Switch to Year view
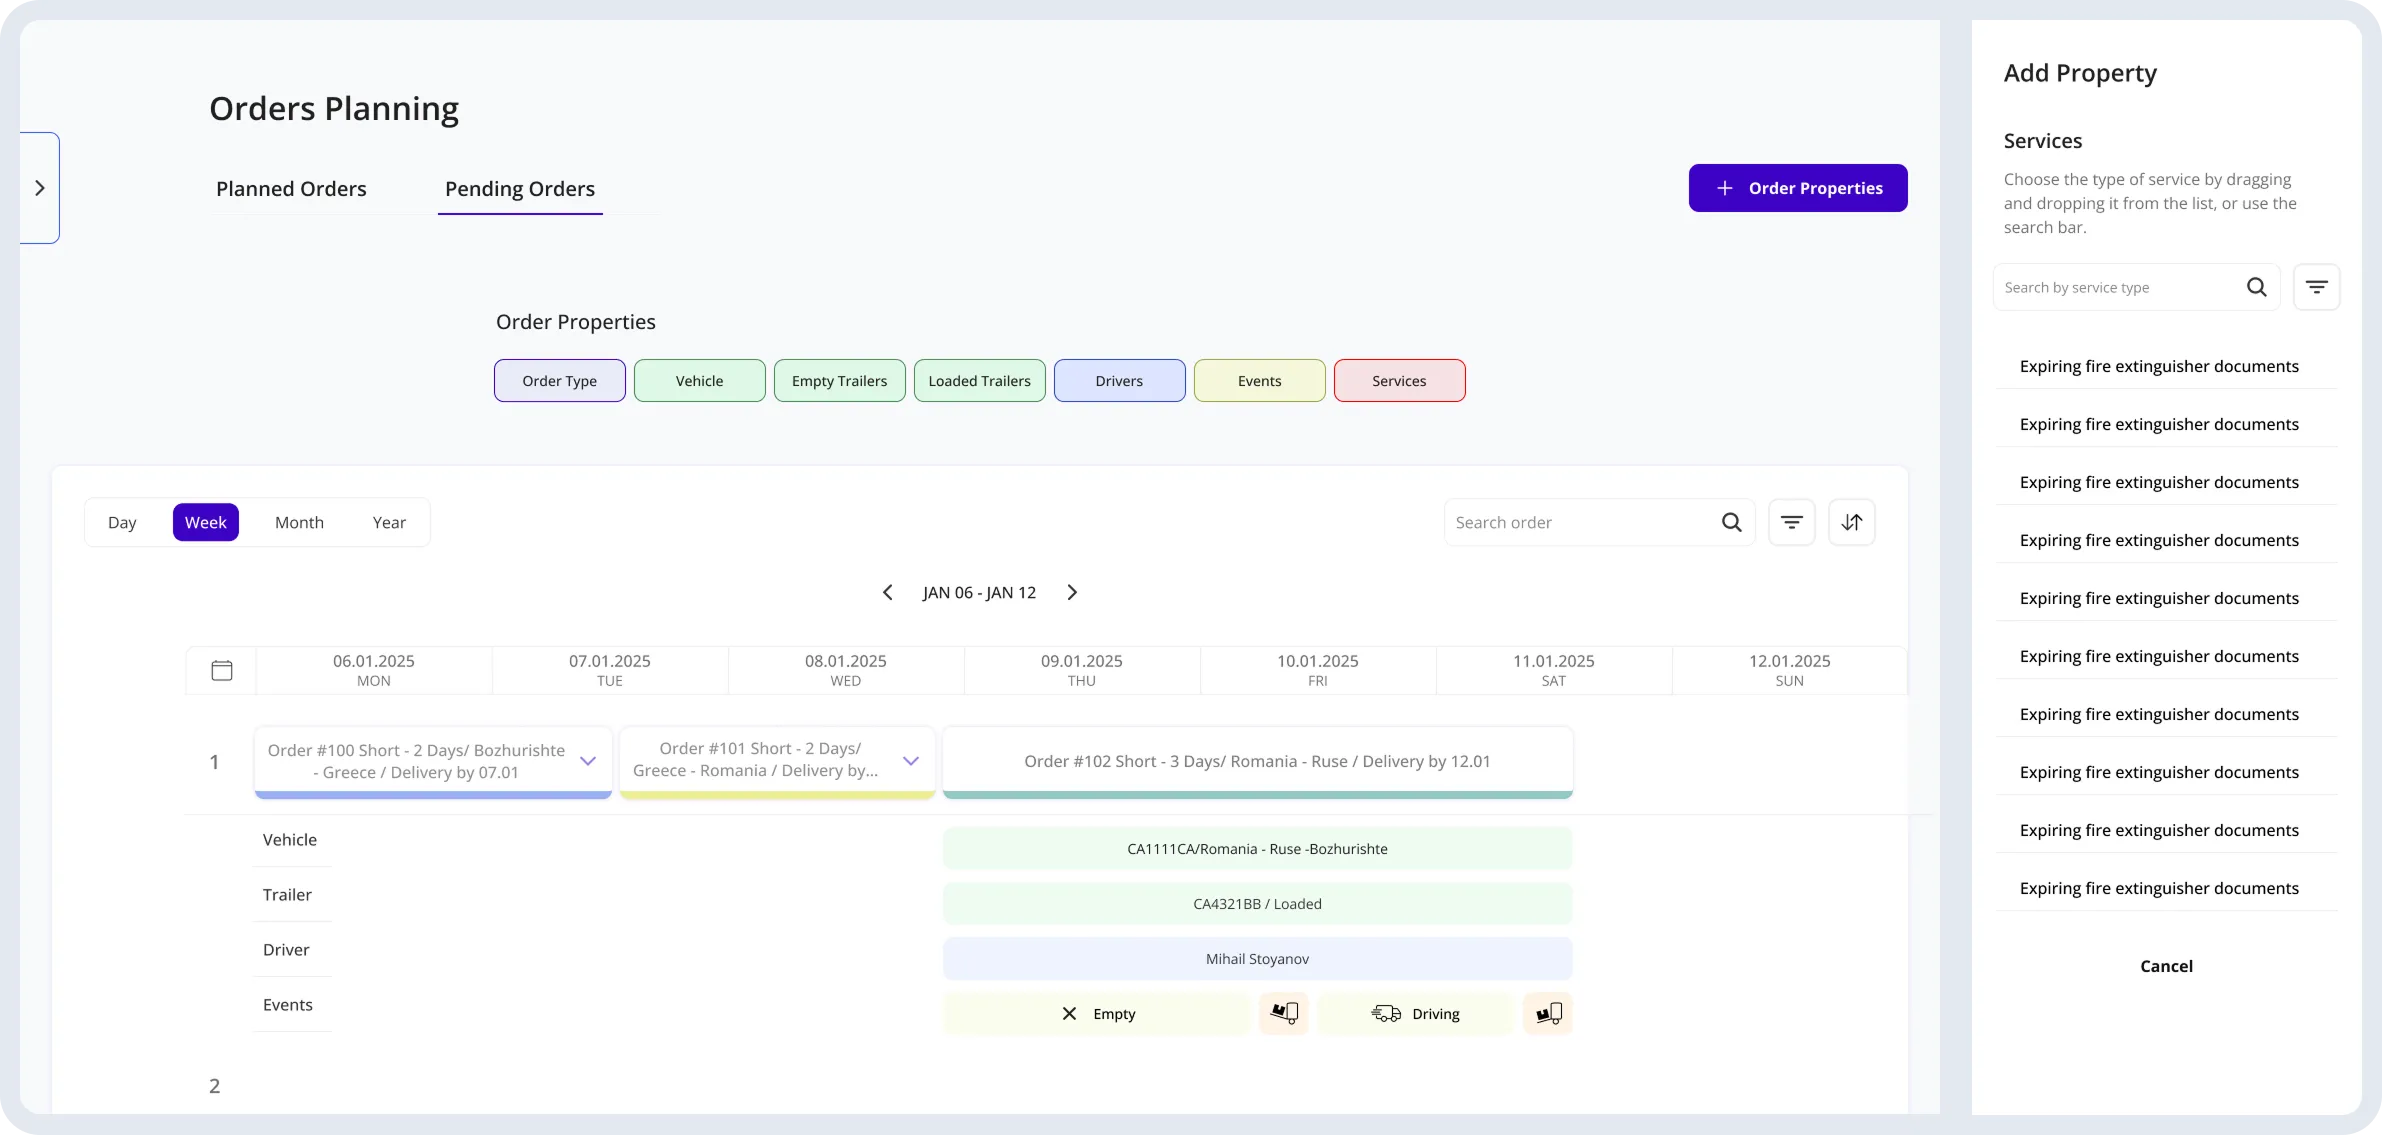2382x1135 pixels. click(389, 522)
